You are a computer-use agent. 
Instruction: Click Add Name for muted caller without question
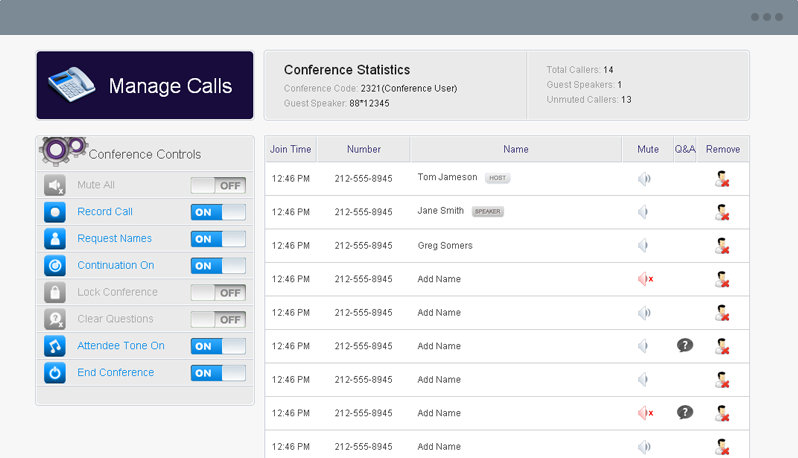[439, 279]
